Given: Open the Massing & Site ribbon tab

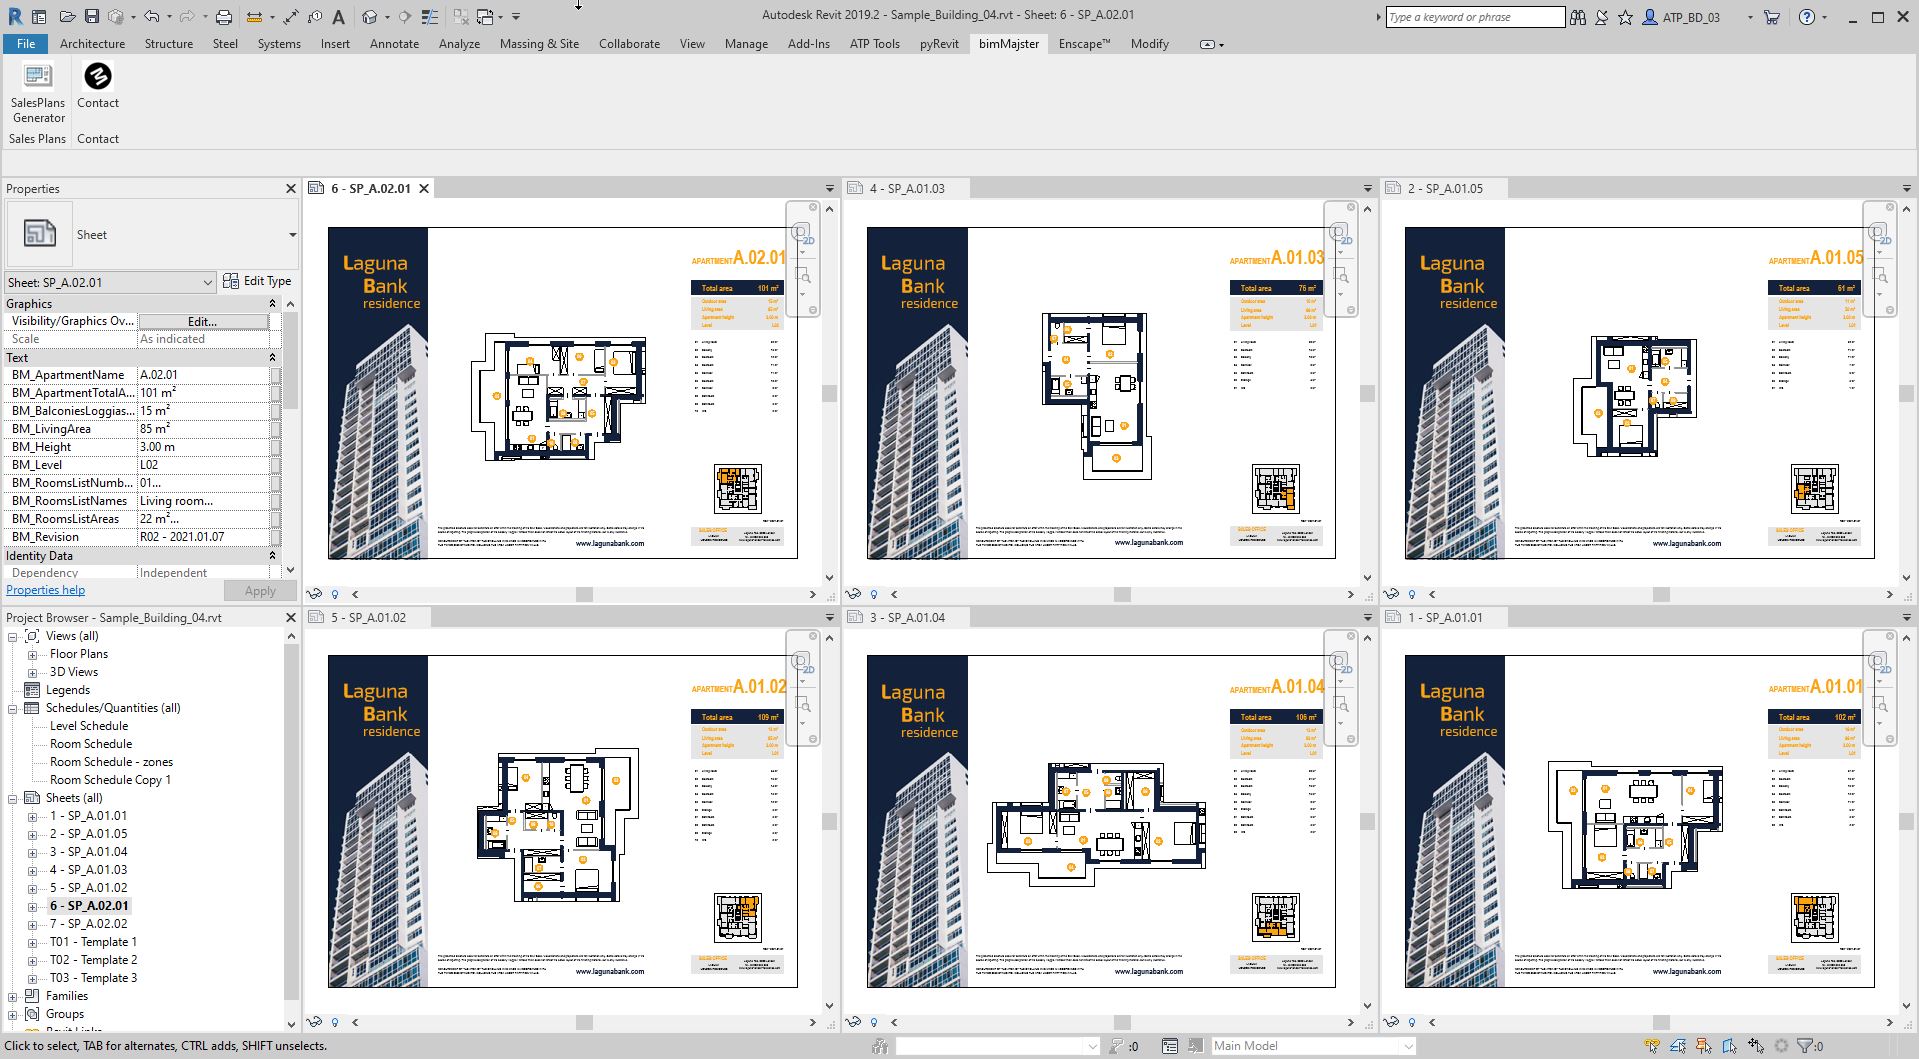Looking at the screenshot, I should [539, 44].
